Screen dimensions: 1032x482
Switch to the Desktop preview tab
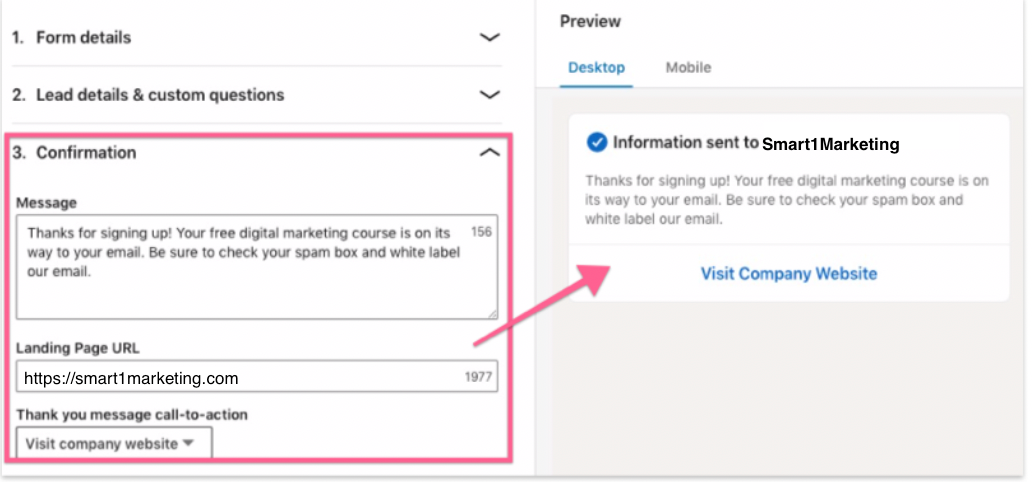(596, 68)
